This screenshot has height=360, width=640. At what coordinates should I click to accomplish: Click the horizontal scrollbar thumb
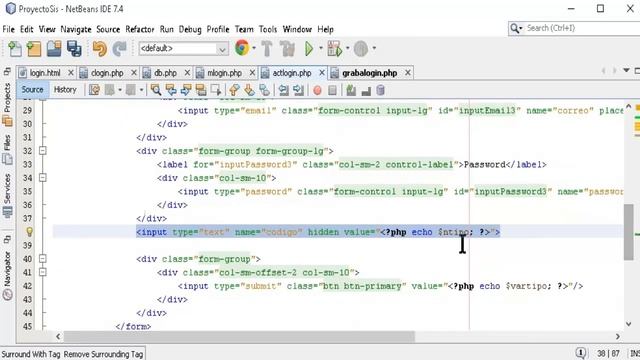[x=239, y=337]
